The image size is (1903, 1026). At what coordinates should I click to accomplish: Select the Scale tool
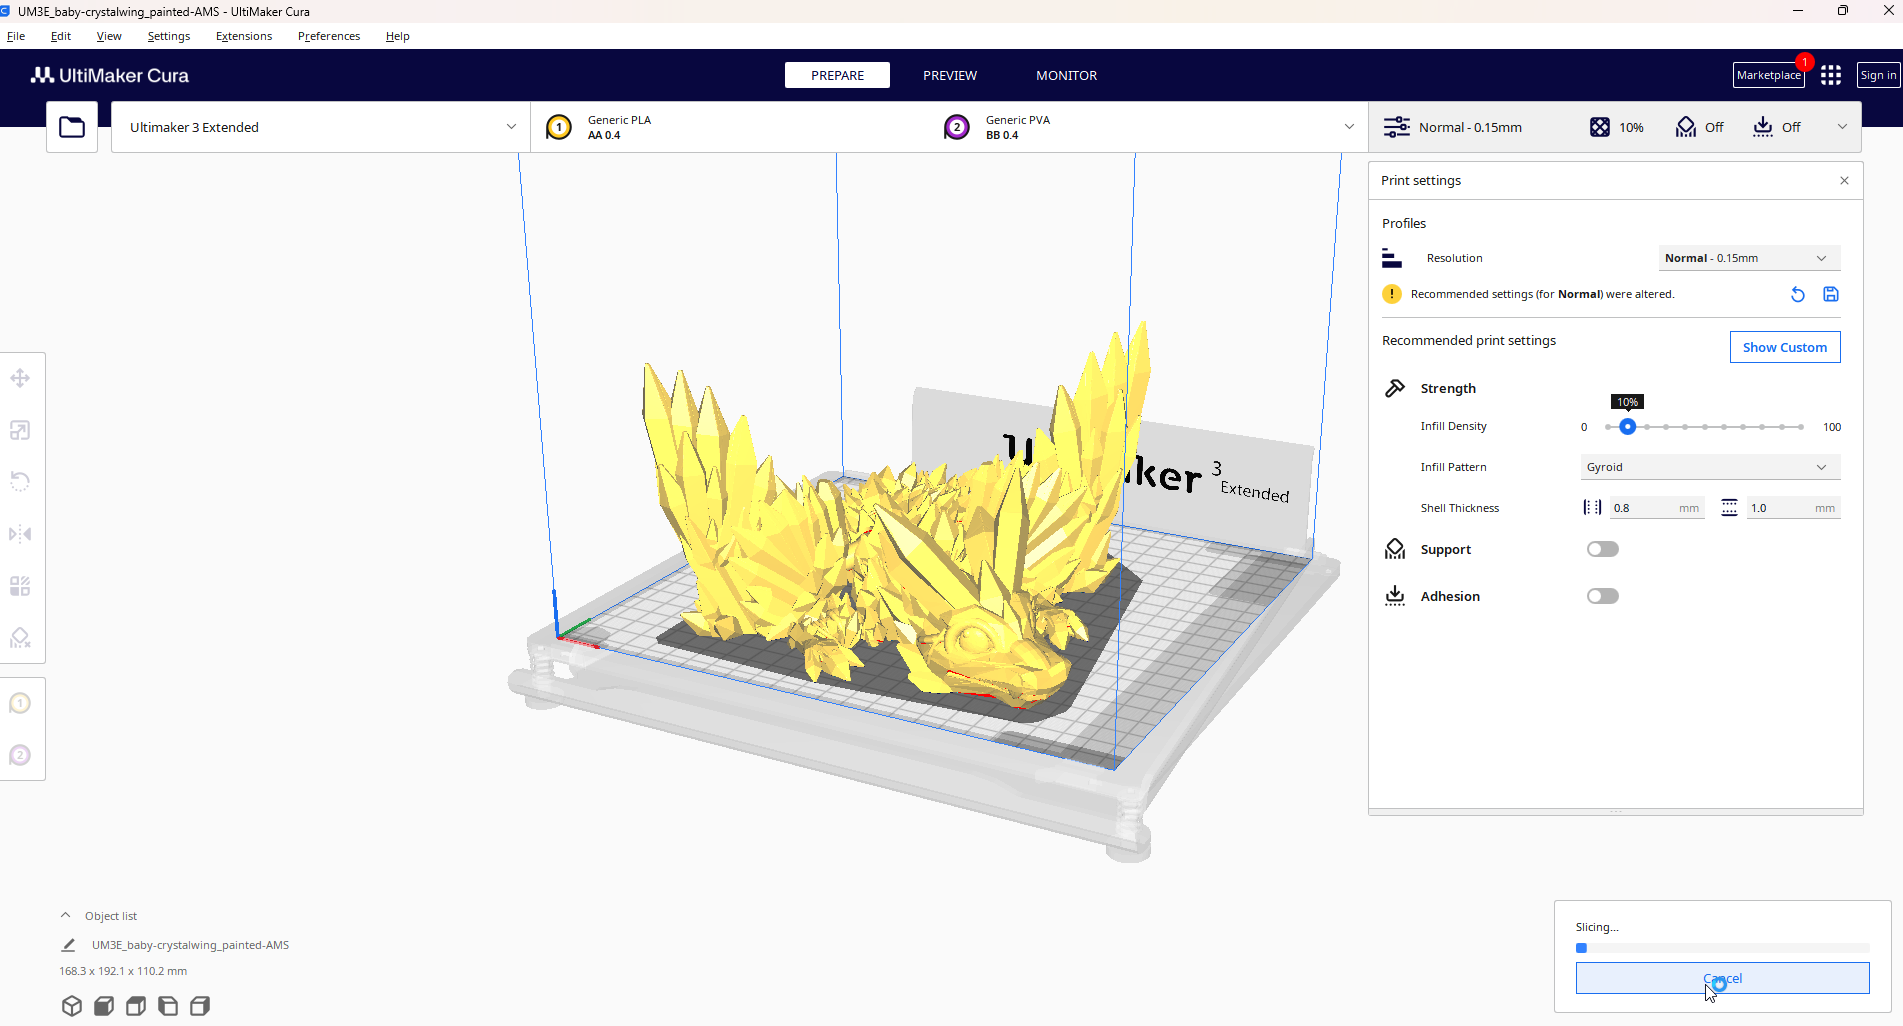(20, 430)
